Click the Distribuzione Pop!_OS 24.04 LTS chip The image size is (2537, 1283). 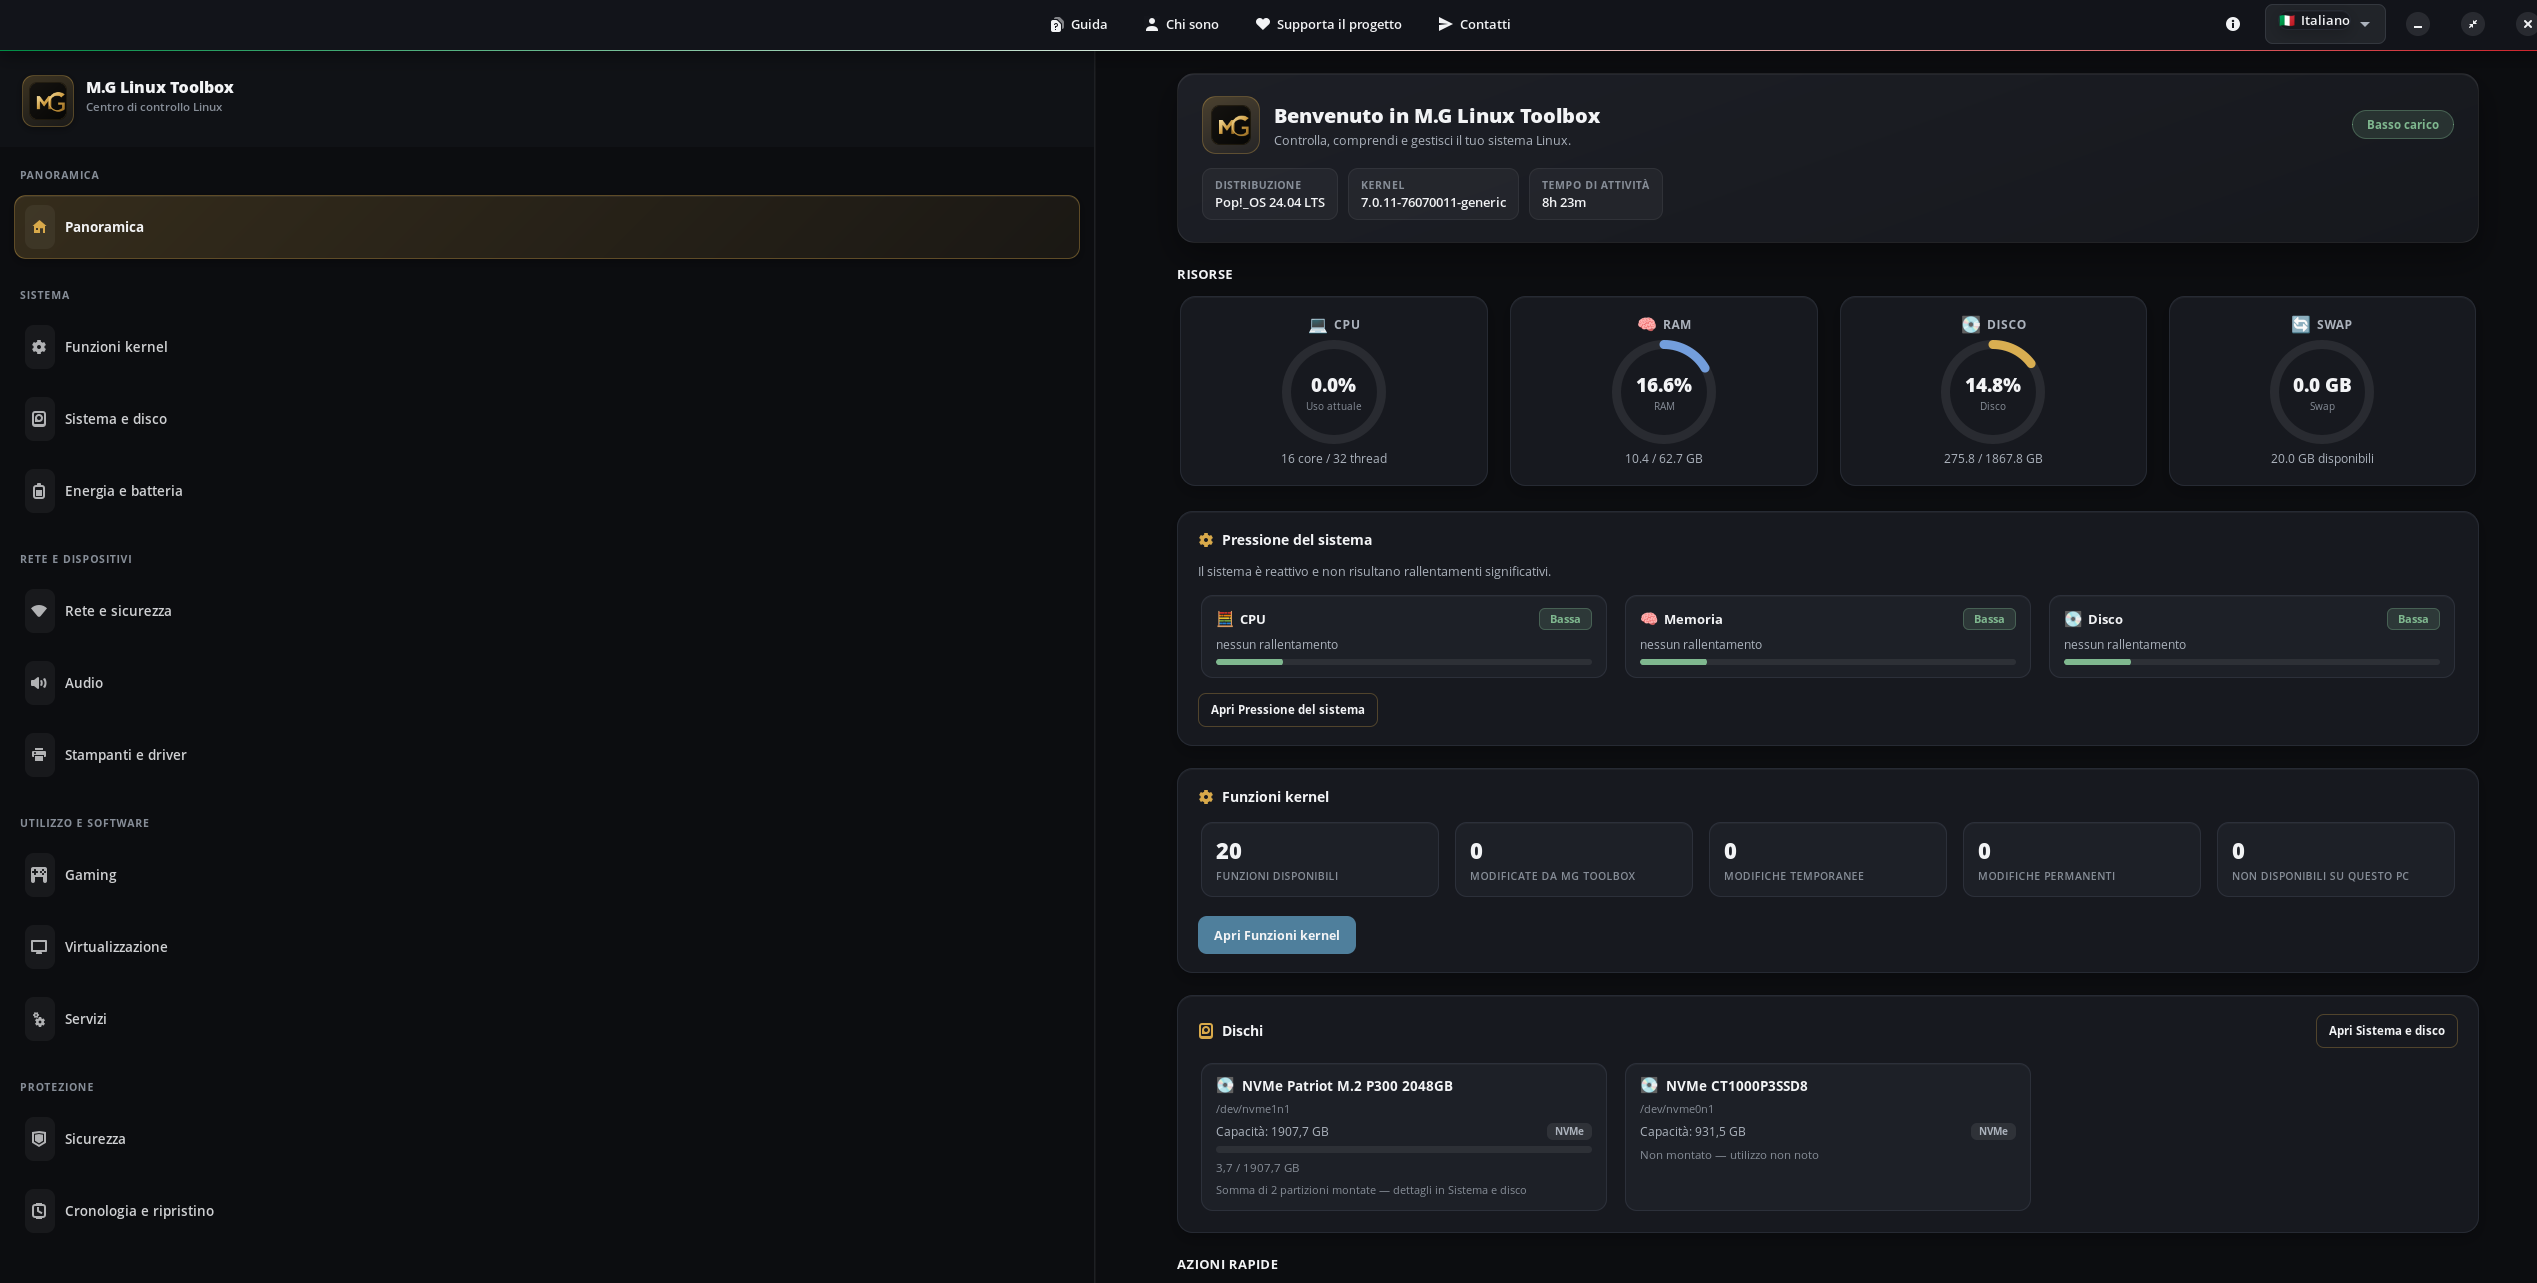click(x=1270, y=194)
